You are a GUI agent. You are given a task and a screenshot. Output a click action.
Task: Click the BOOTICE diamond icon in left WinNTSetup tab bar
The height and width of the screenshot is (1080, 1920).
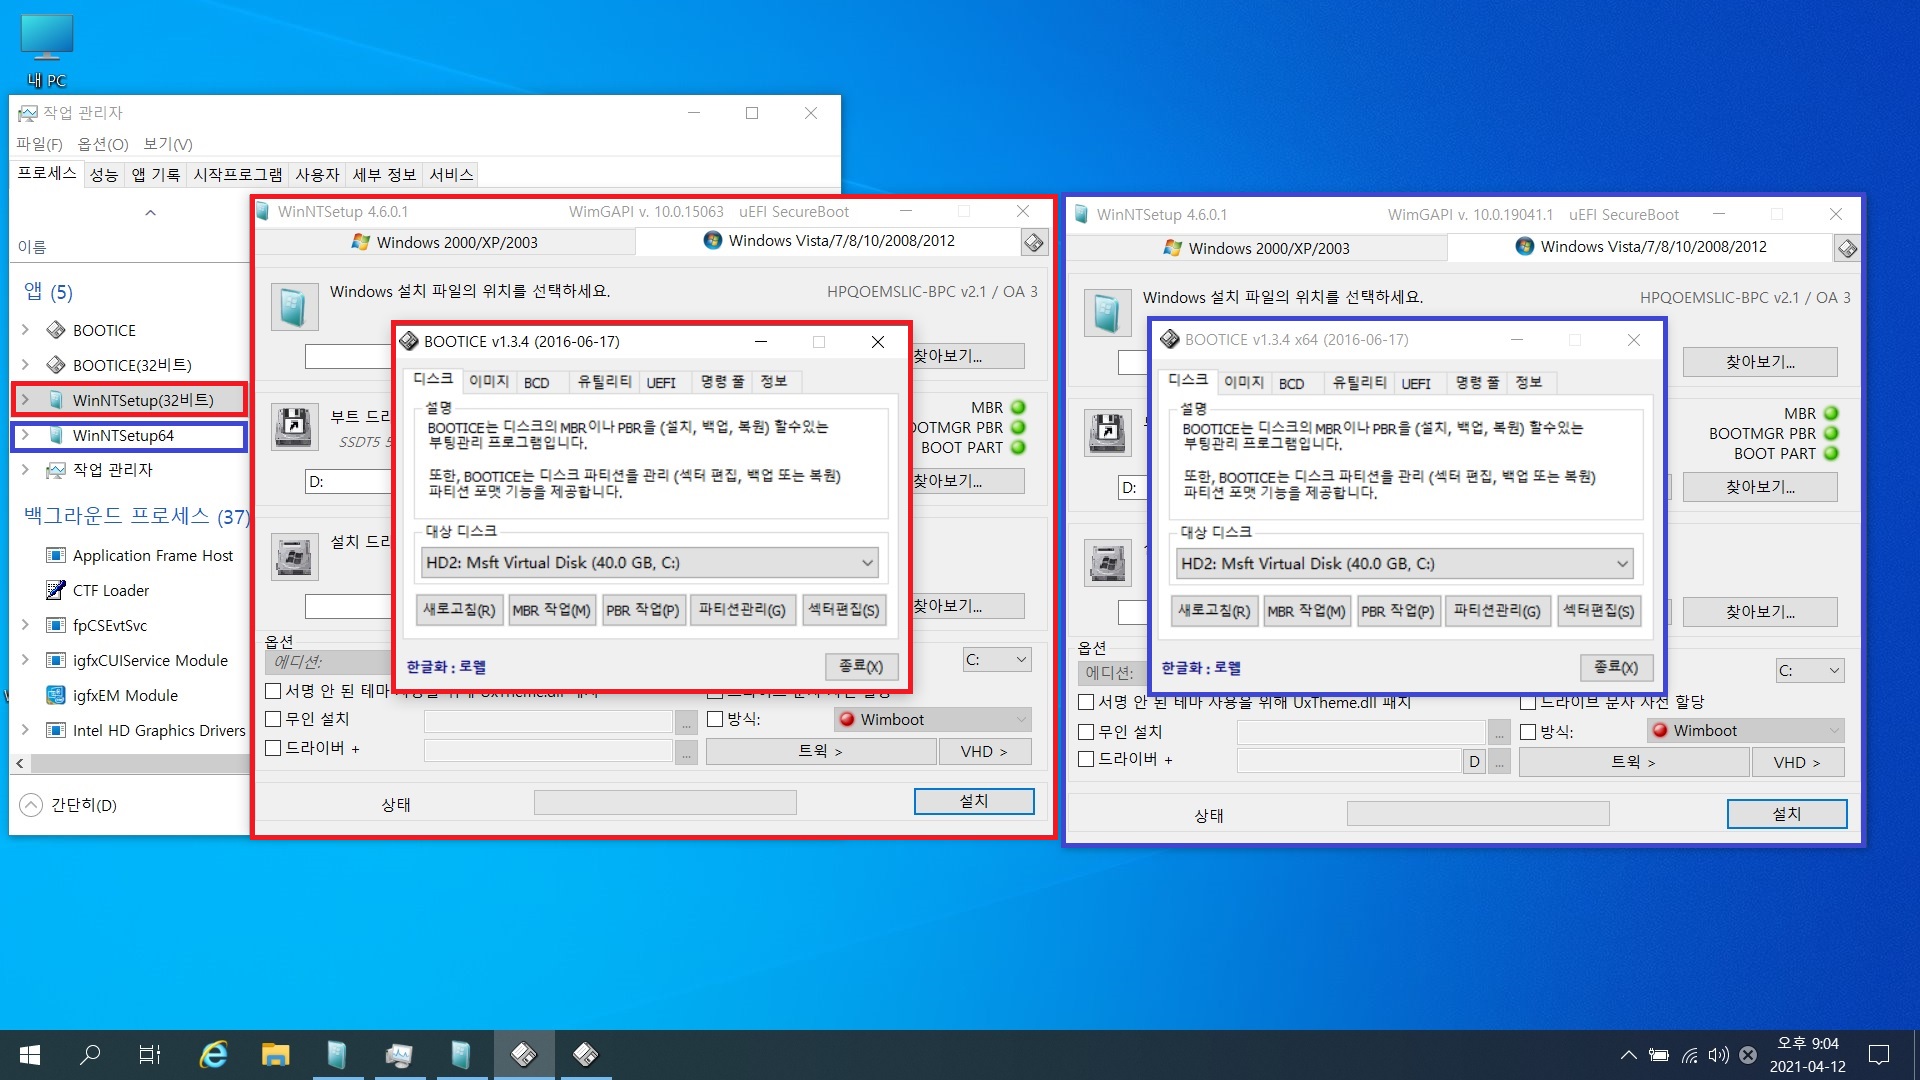coord(1034,242)
